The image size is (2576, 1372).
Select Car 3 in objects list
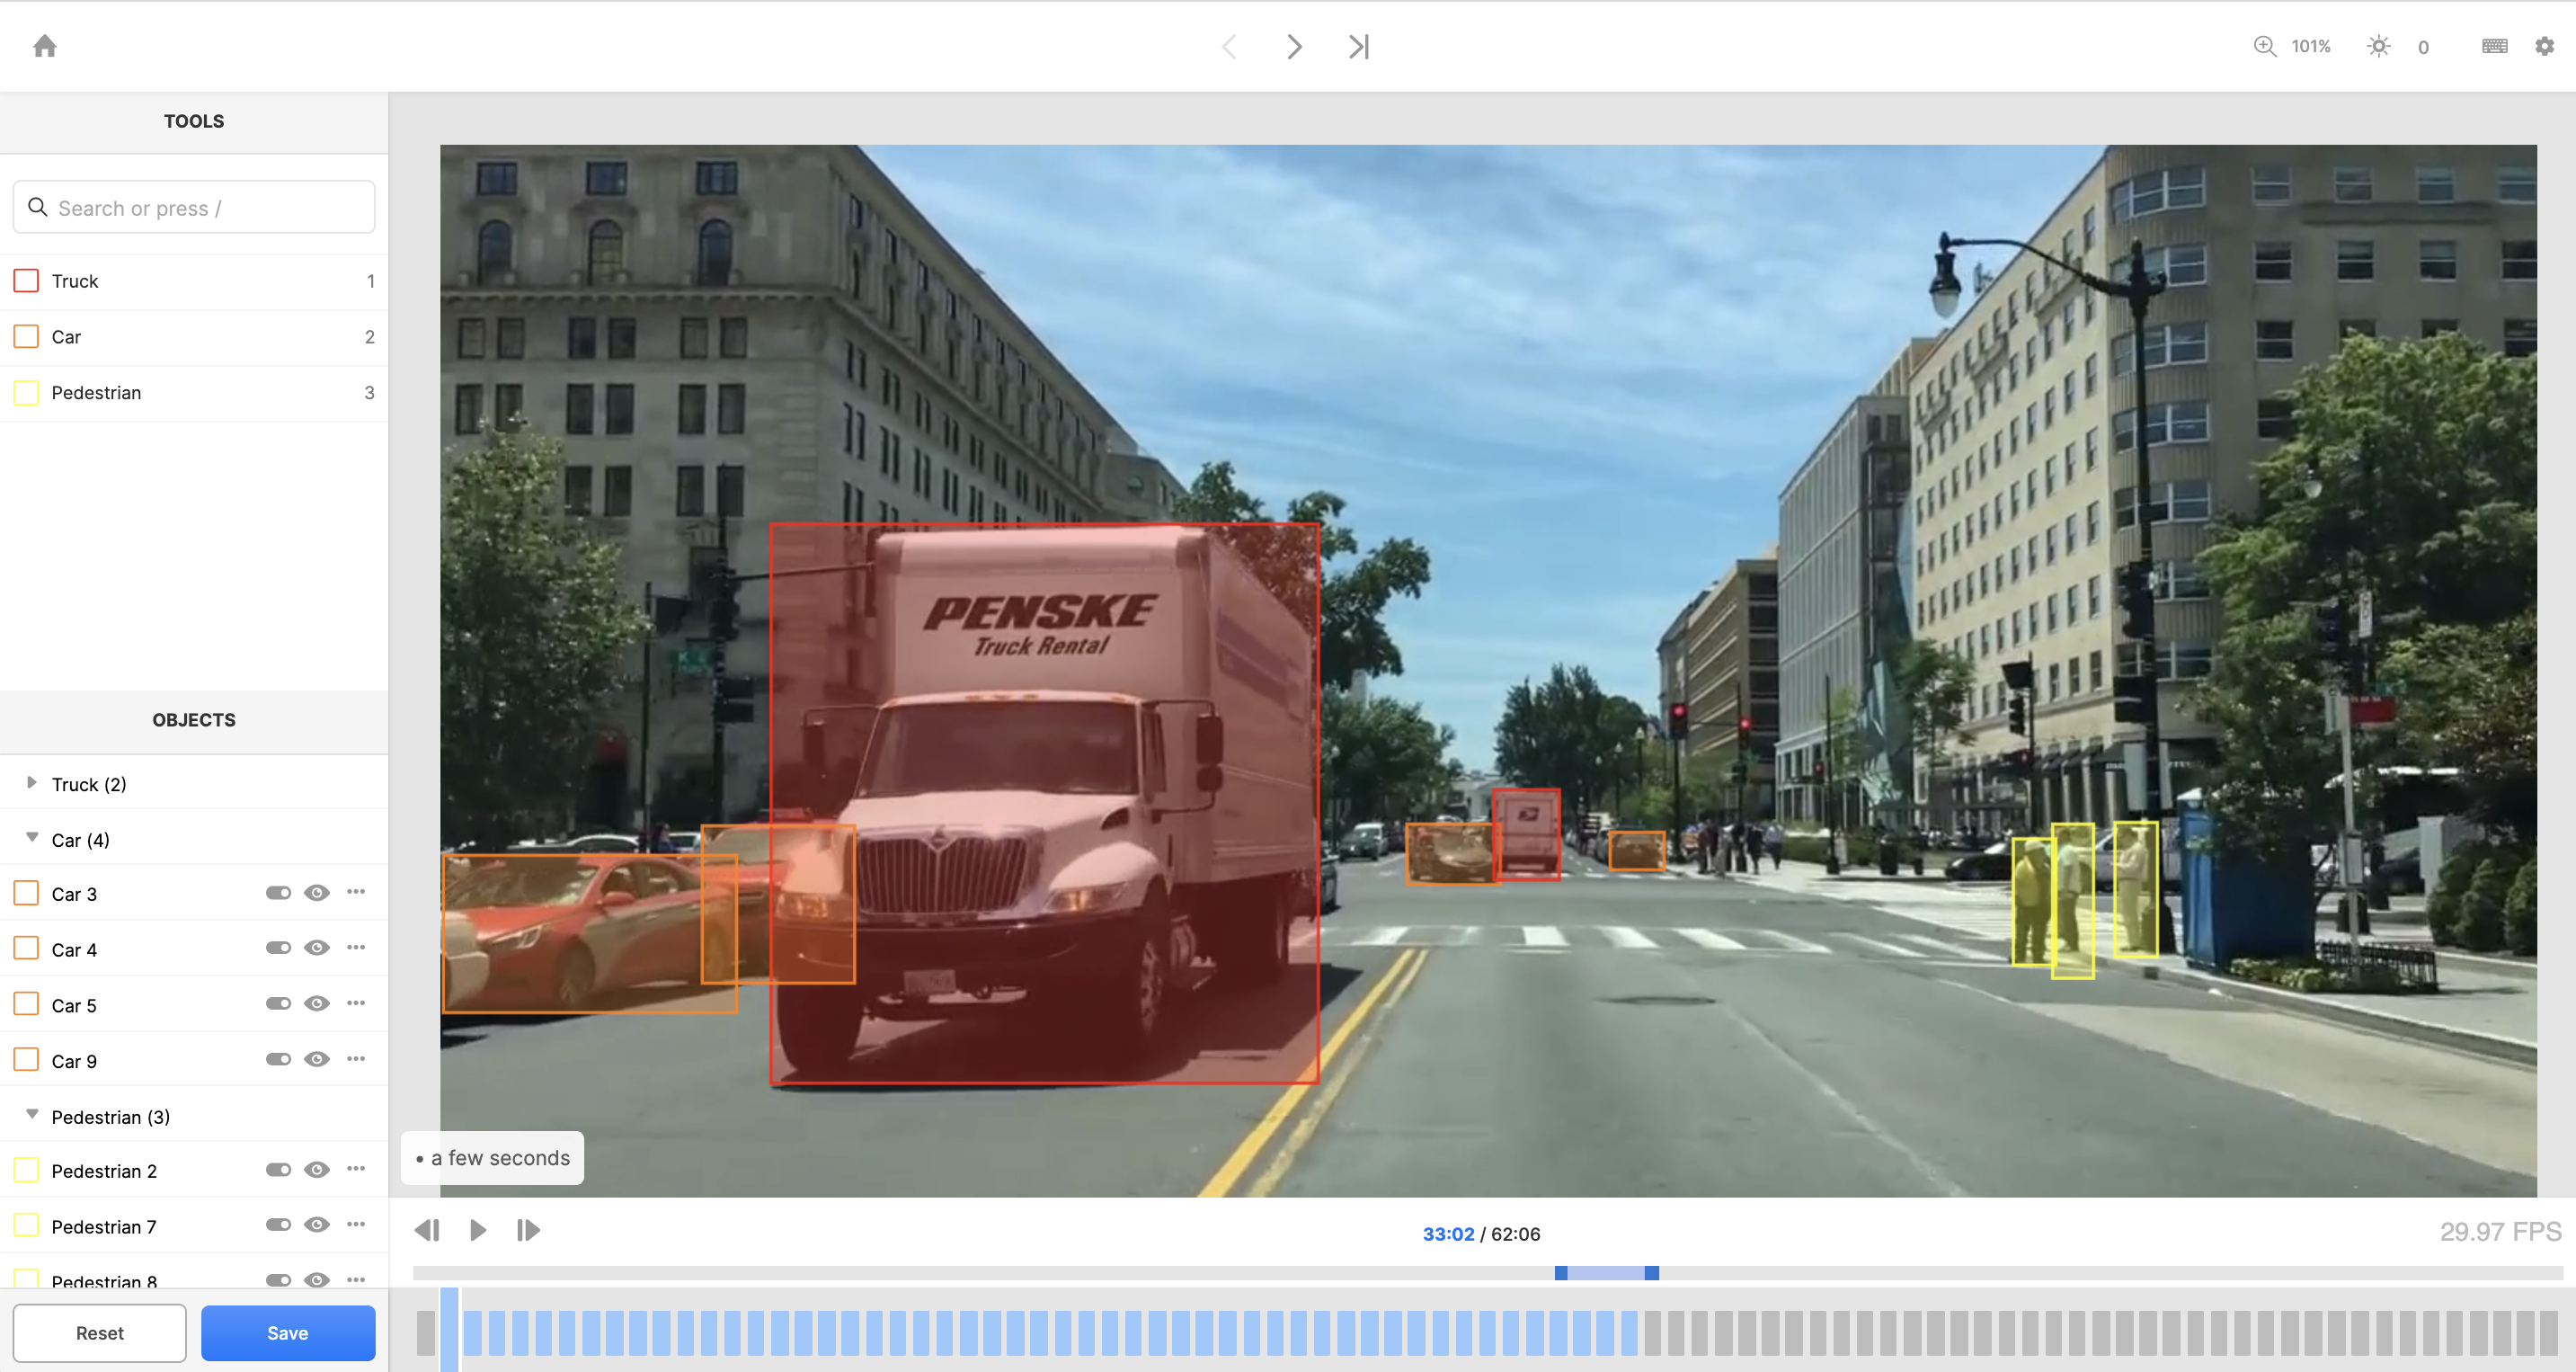(194, 894)
